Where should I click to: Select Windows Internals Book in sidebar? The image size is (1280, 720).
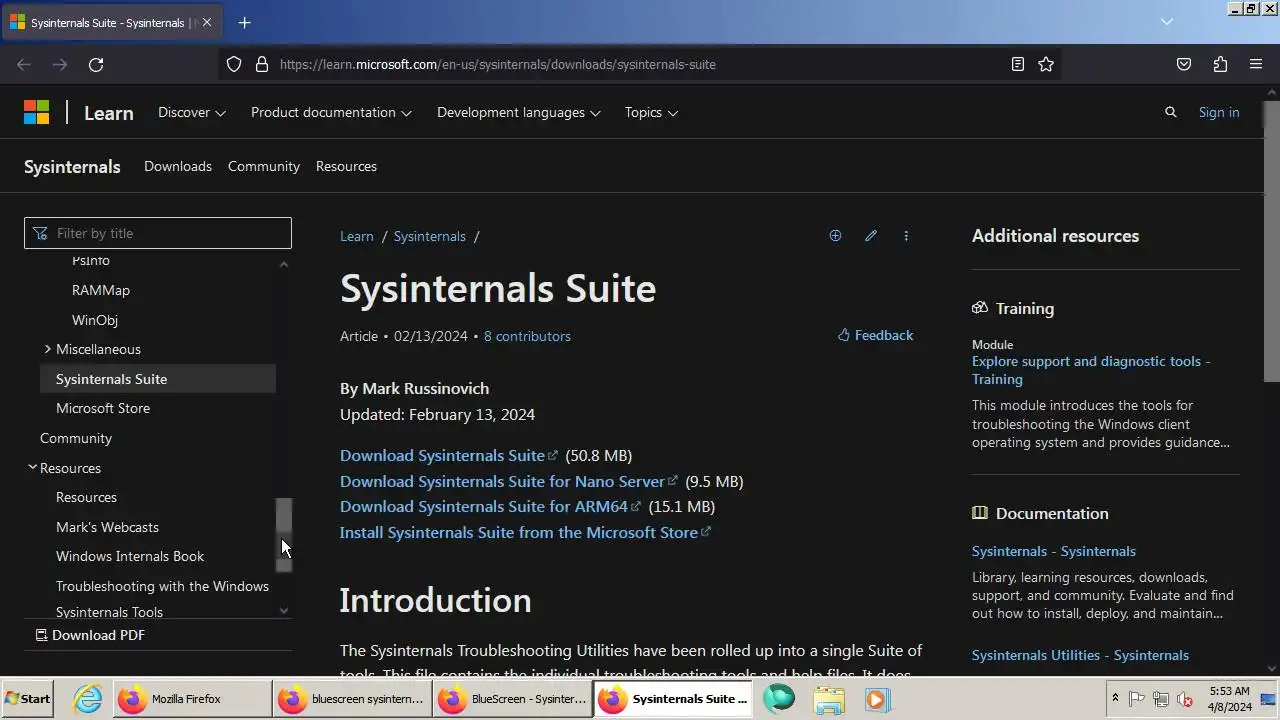click(130, 556)
